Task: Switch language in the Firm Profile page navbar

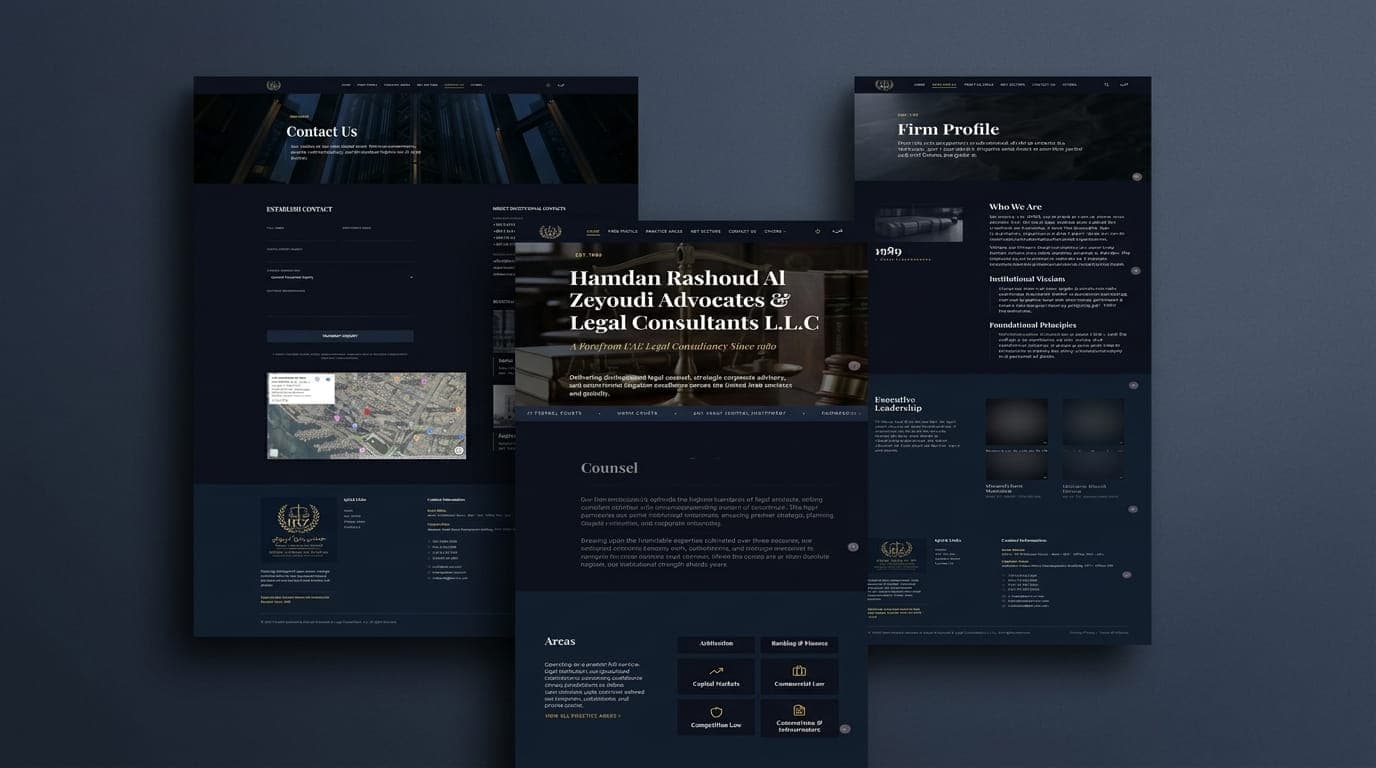Action: (1123, 85)
